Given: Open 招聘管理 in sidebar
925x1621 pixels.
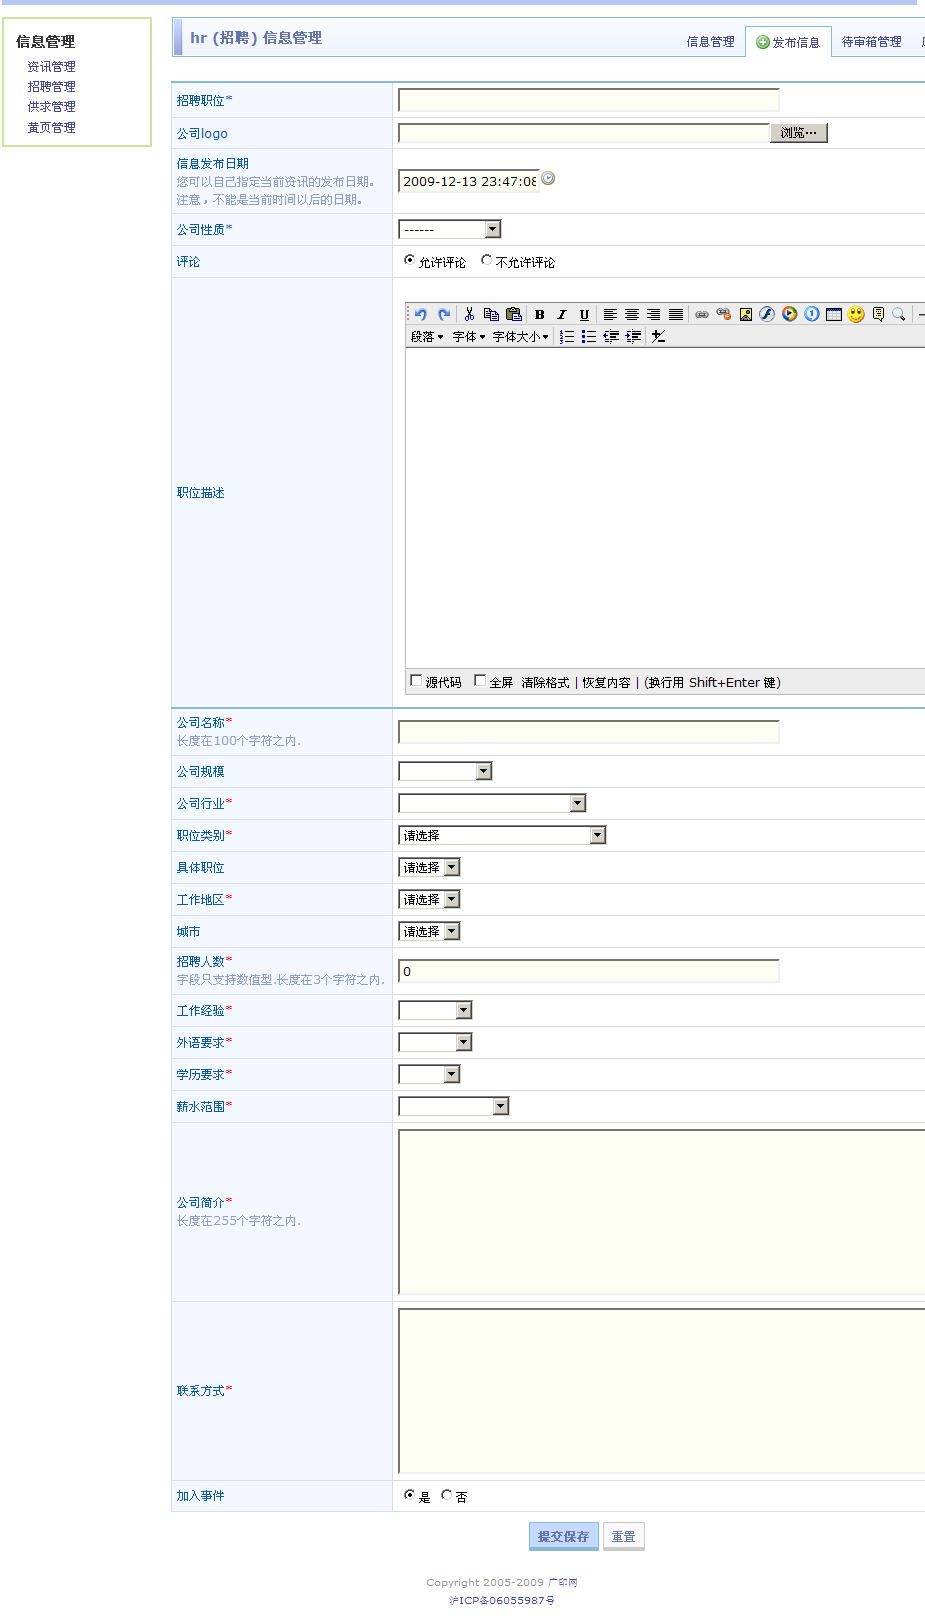Looking at the screenshot, I should [51, 87].
